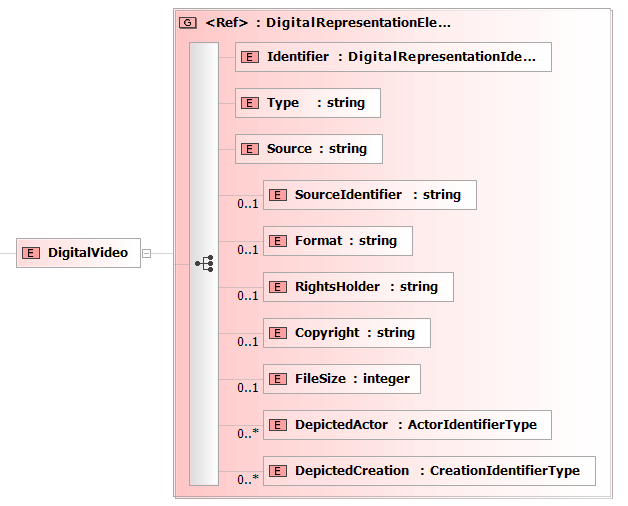Select the Copyright string element
The image size is (628, 506).
point(346,333)
